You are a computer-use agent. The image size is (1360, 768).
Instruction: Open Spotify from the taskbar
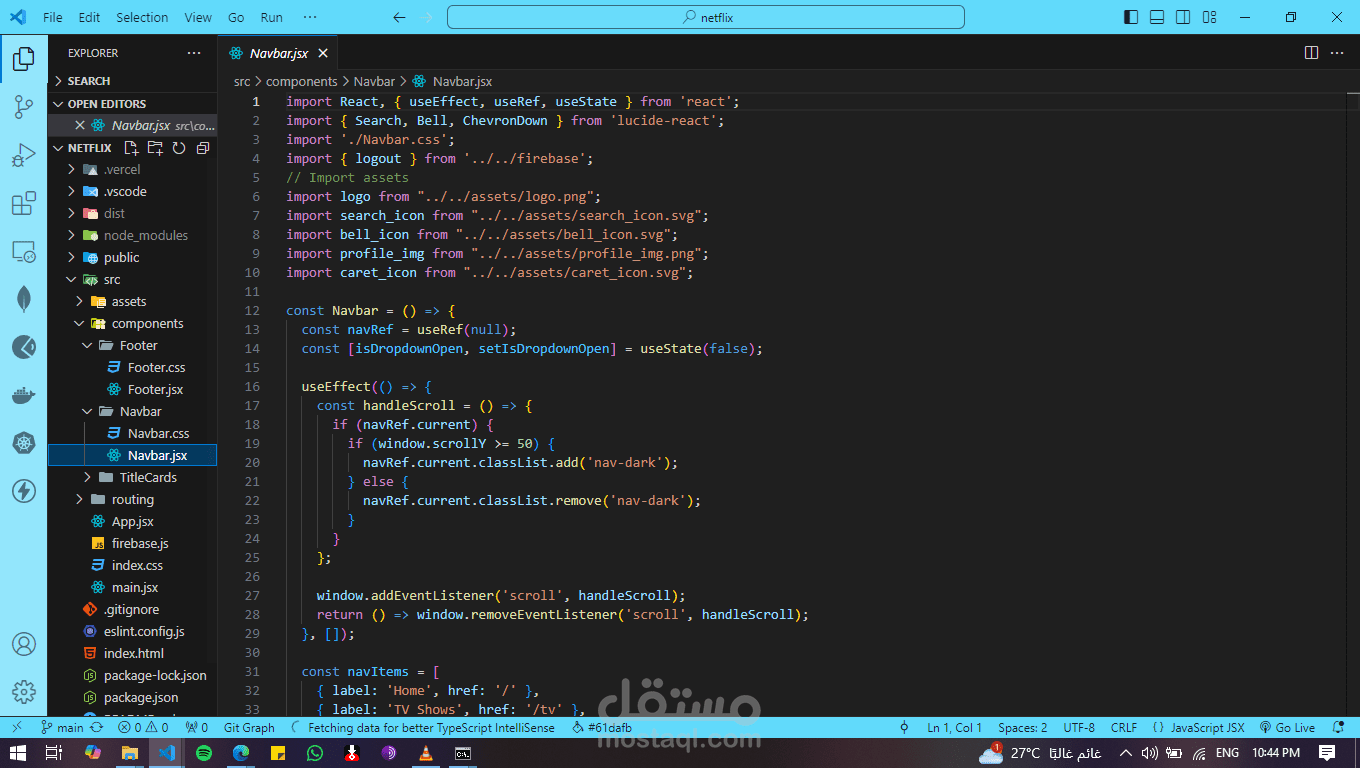[204, 753]
